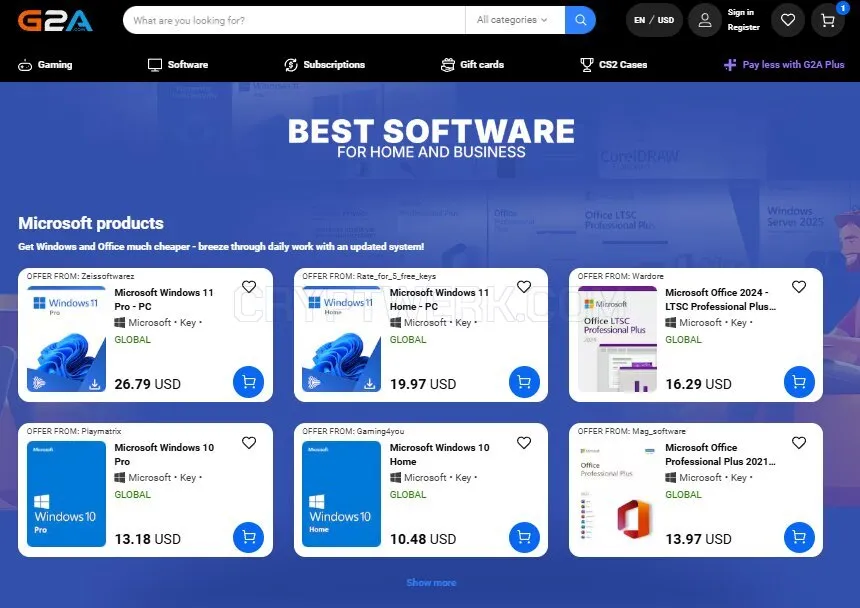Open Microsoft Windows 11 Pro - PC title
The image size is (860, 608).
point(163,299)
